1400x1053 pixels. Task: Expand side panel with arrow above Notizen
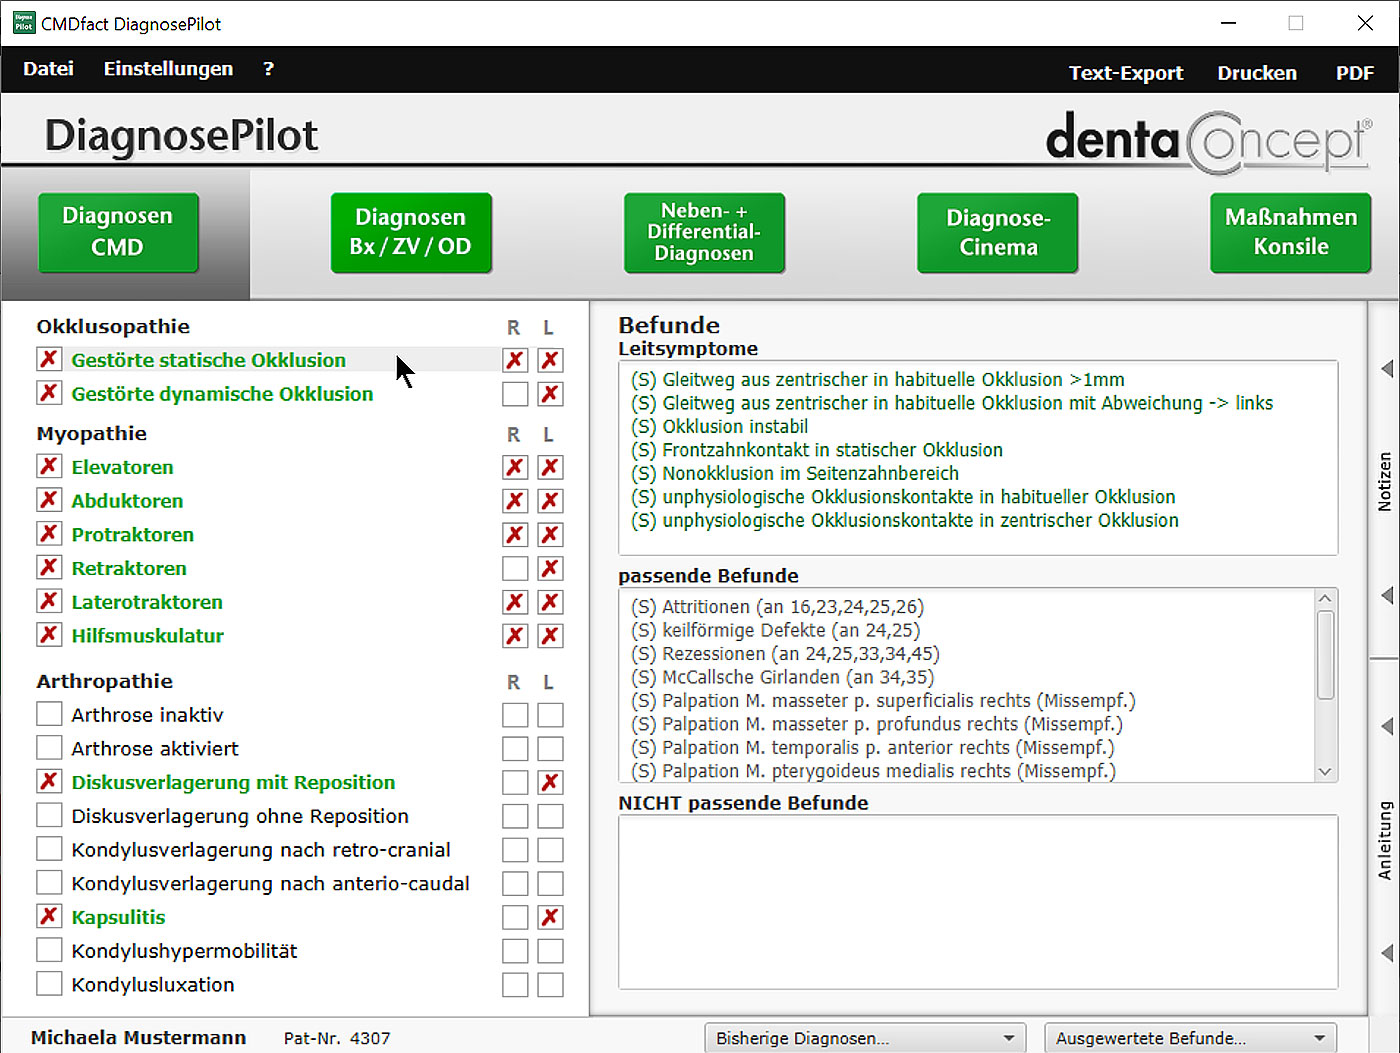1386,369
